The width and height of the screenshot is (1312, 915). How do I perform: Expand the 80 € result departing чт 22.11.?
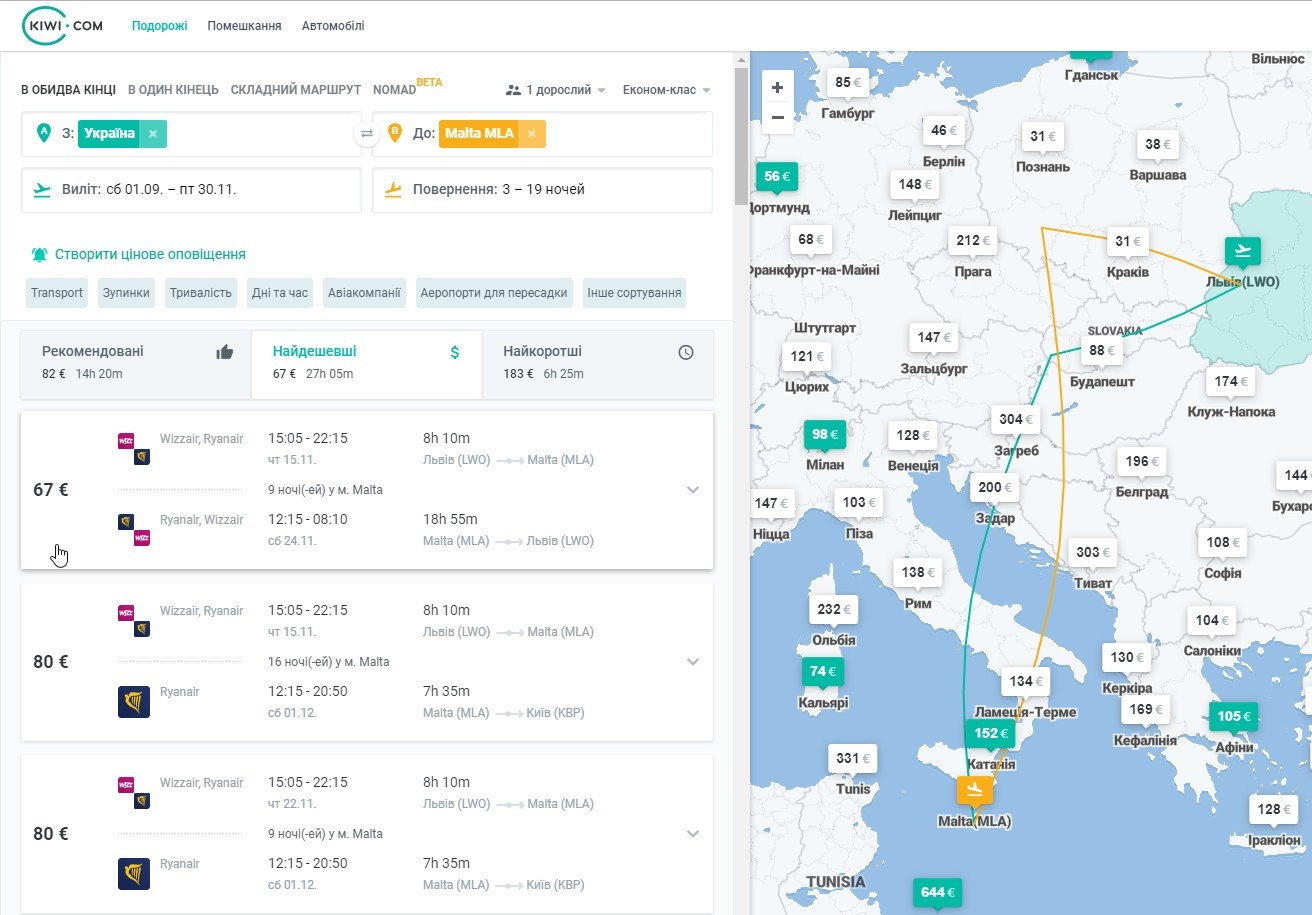click(x=693, y=834)
